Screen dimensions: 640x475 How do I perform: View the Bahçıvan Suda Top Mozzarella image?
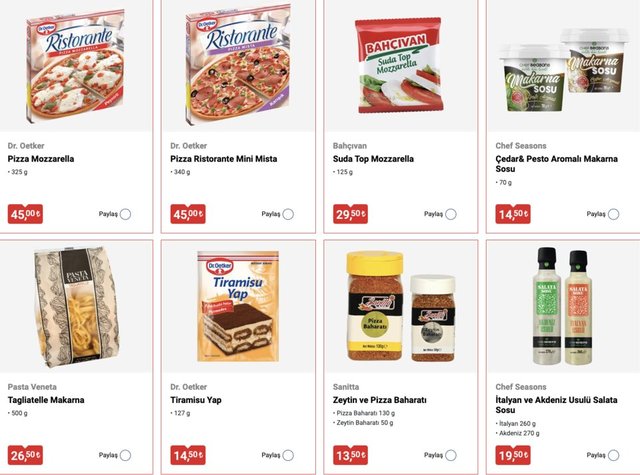[x=399, y=65]
